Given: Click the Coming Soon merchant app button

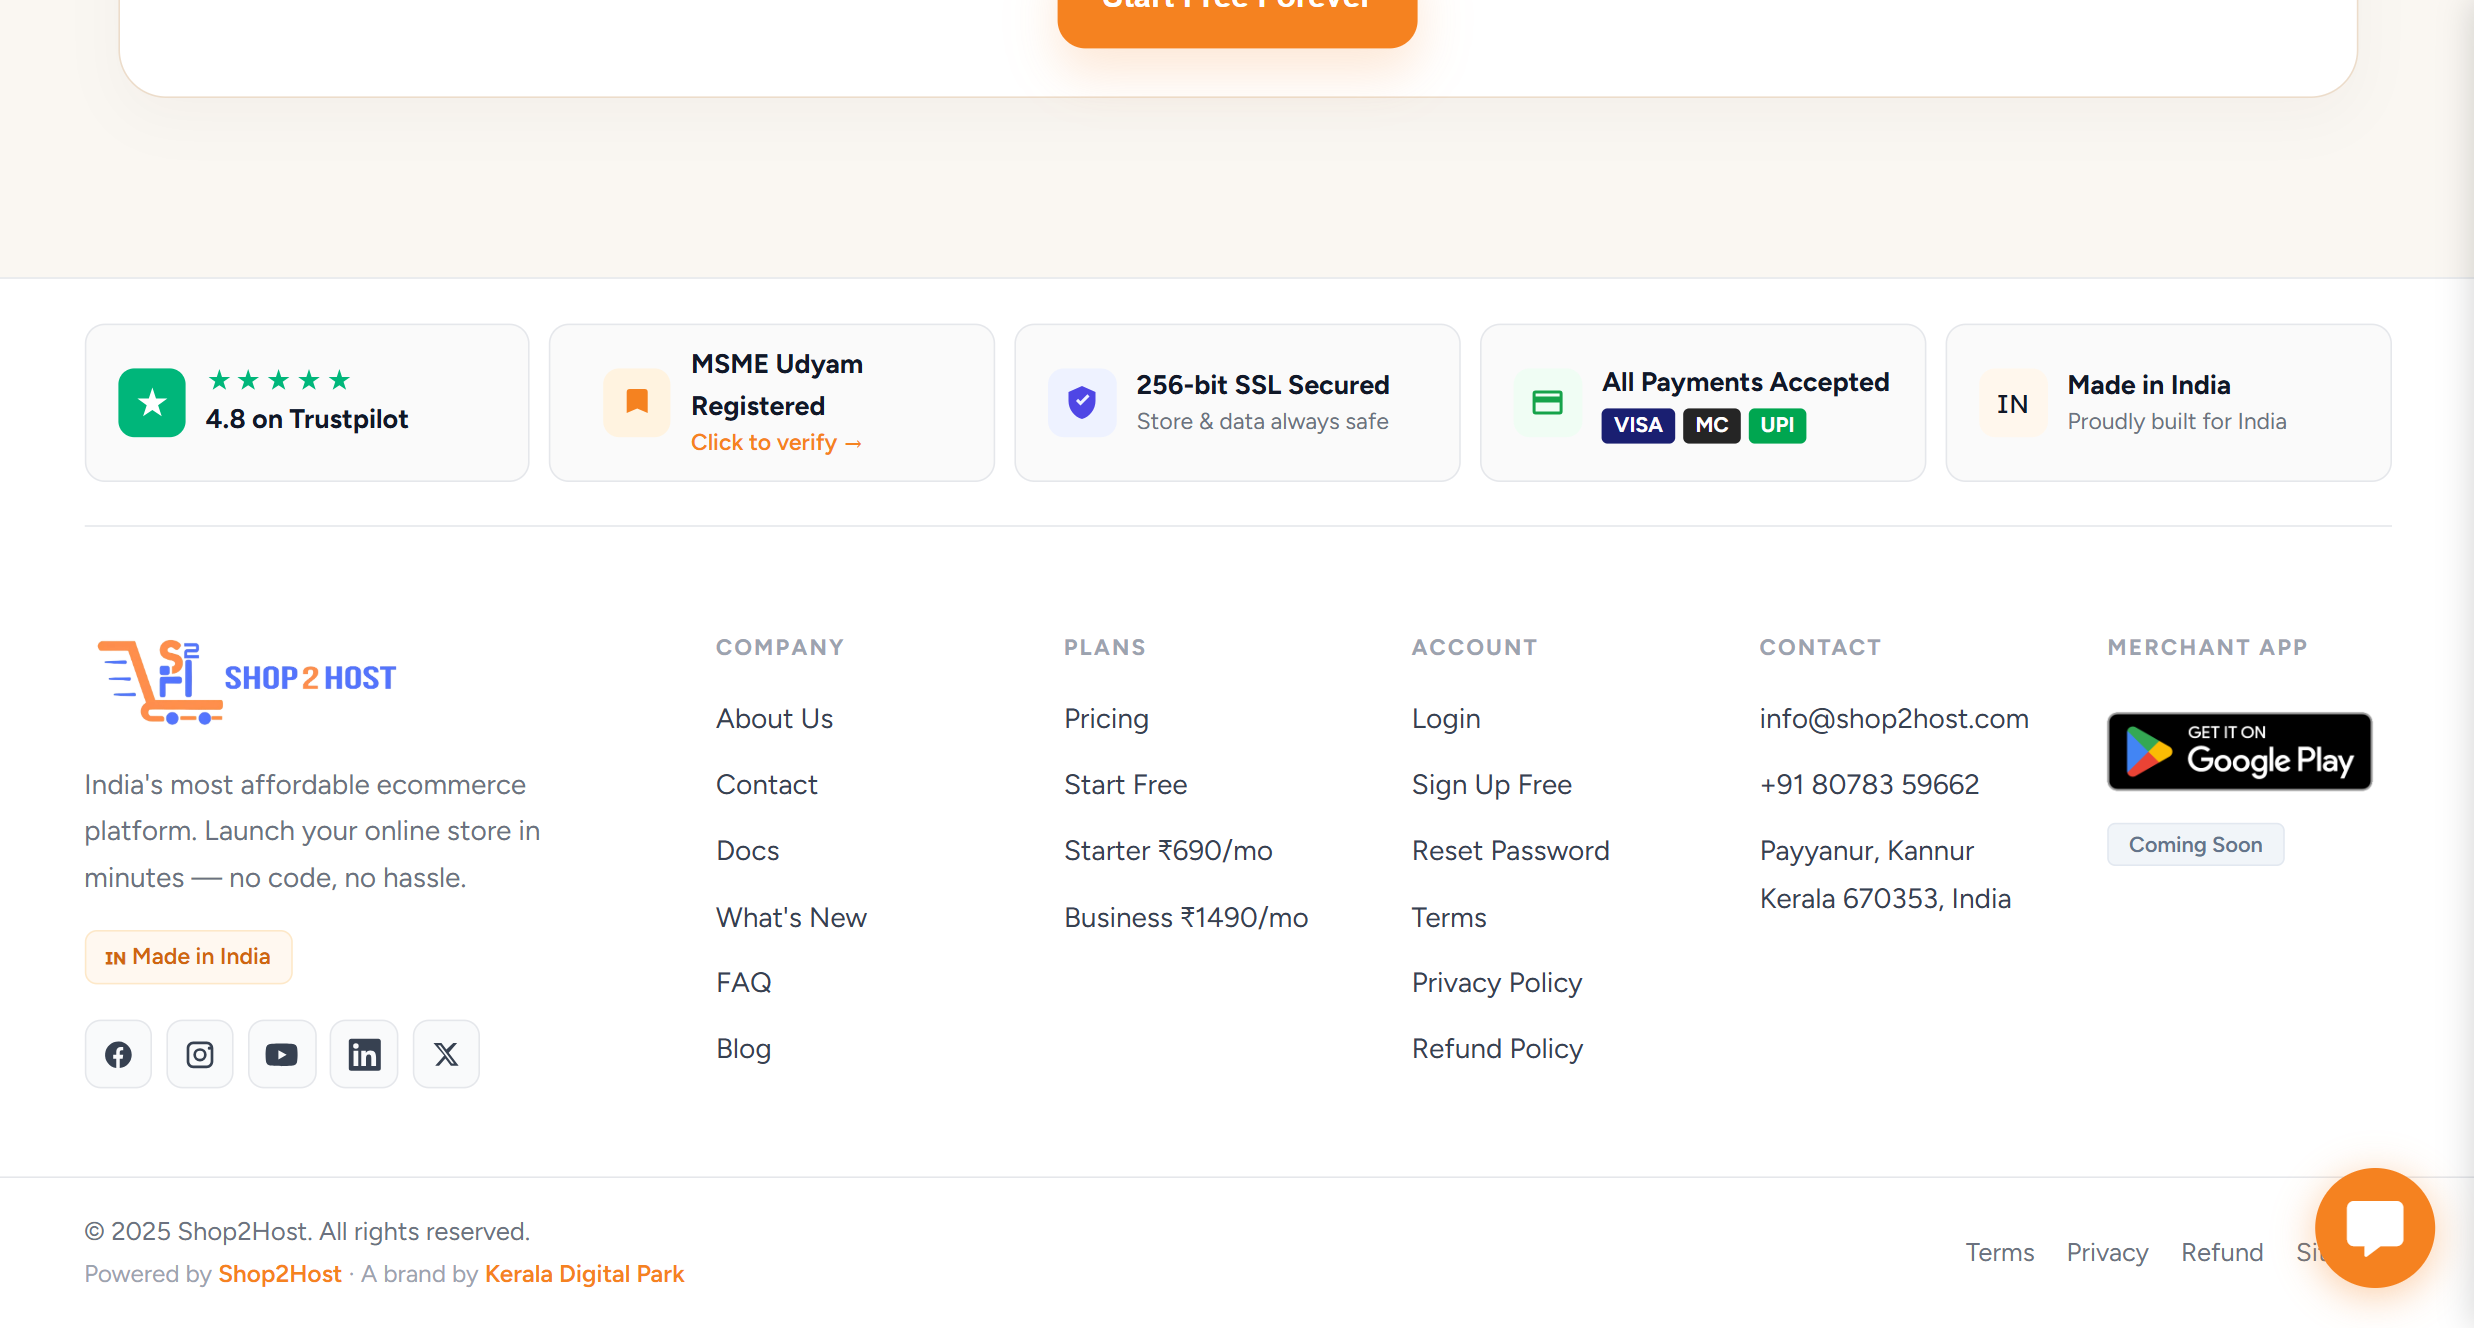Looking at the screenshot, I should tap(2195, 844).
